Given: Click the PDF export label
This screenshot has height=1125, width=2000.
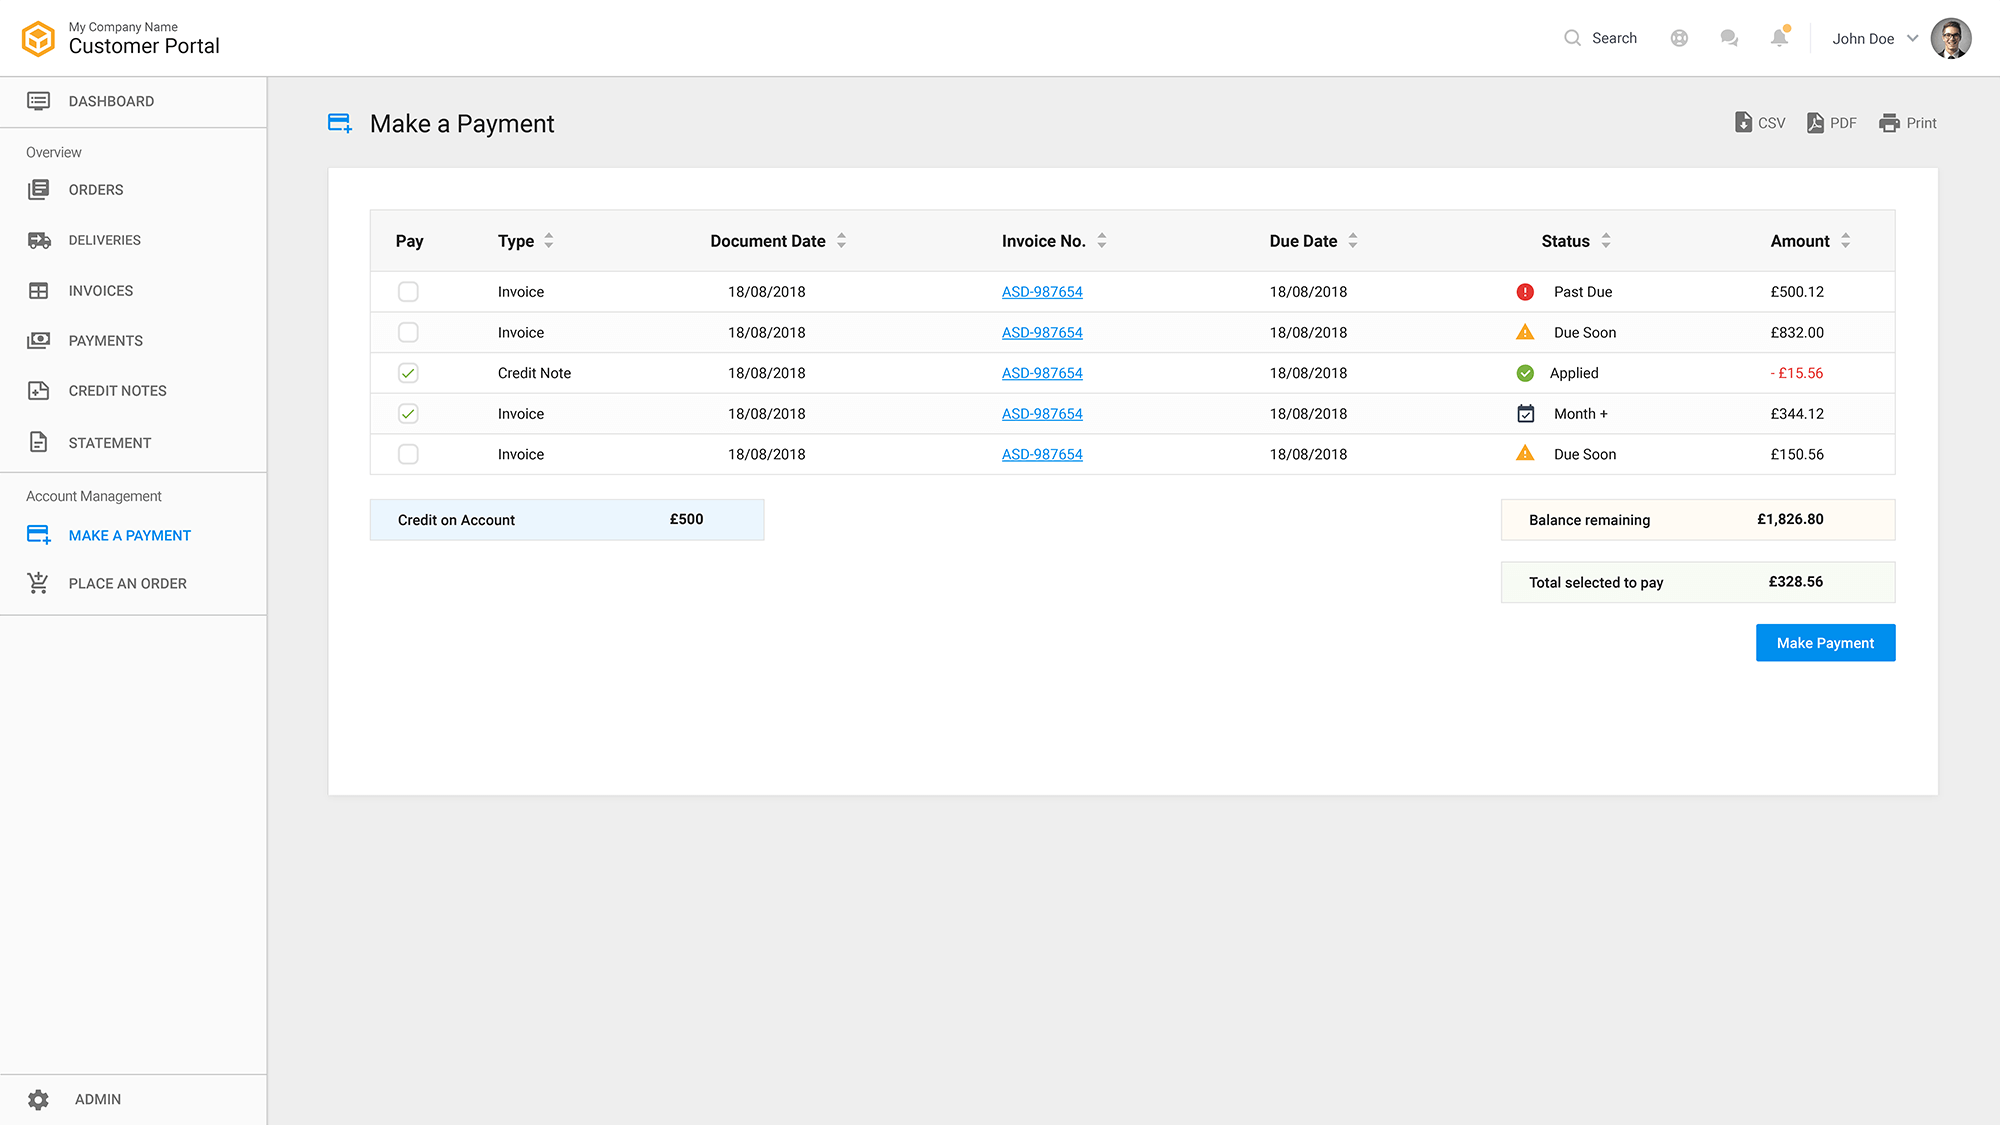Looking at the screenshot, I should pos(1843,123).
